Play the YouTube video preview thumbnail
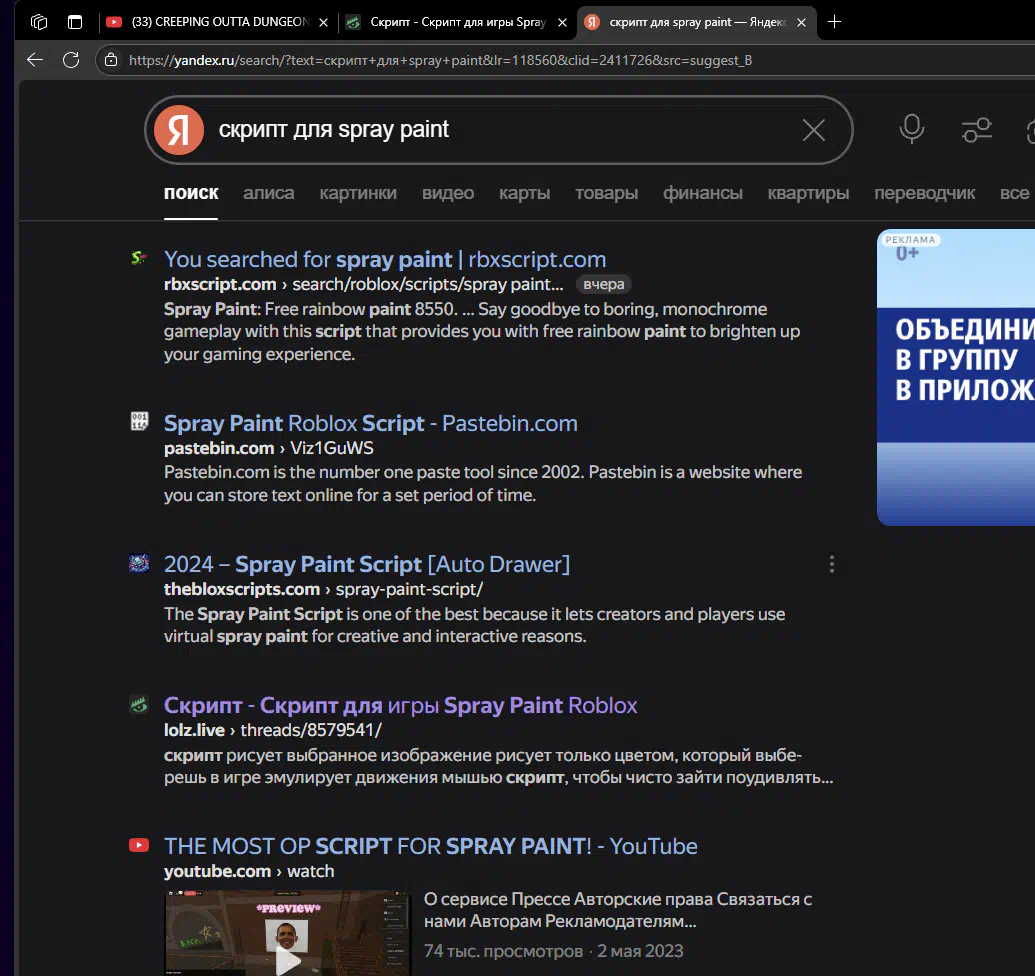 pyautogui.click(x=287, y=932)
